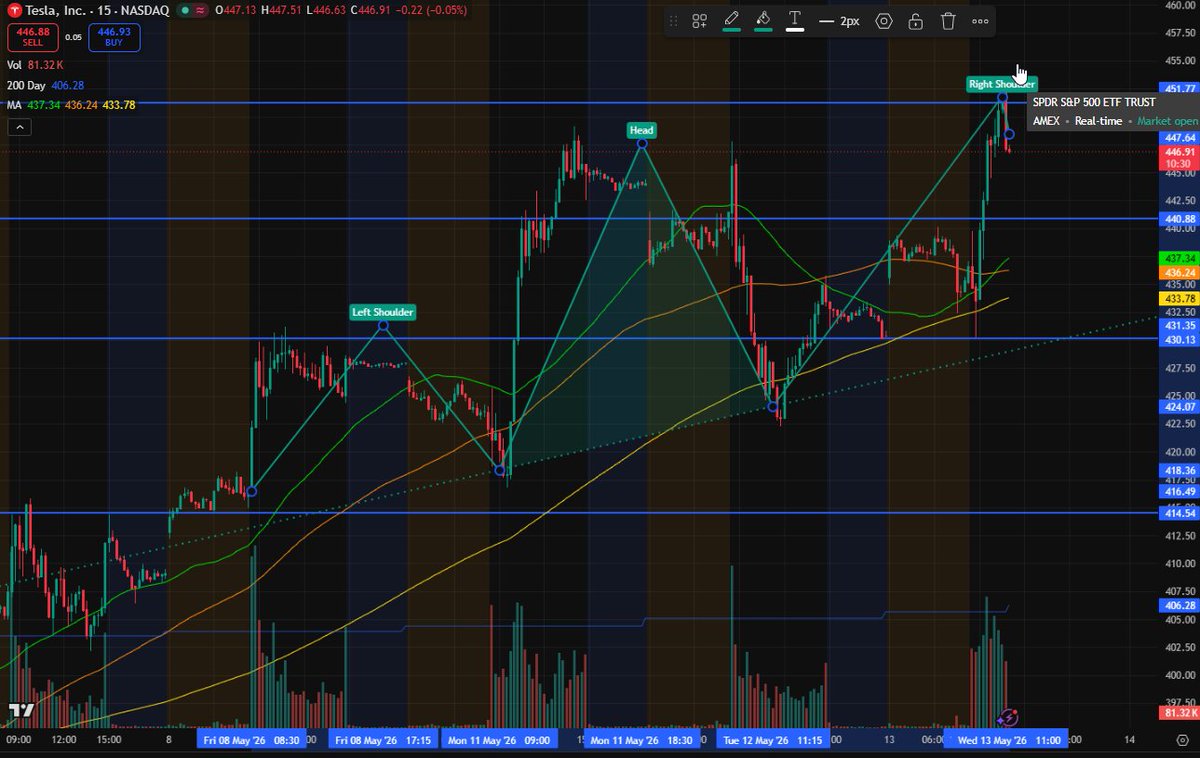Click the Market open status text
Screen dimensions: 1200x758
click(1168, 121)
